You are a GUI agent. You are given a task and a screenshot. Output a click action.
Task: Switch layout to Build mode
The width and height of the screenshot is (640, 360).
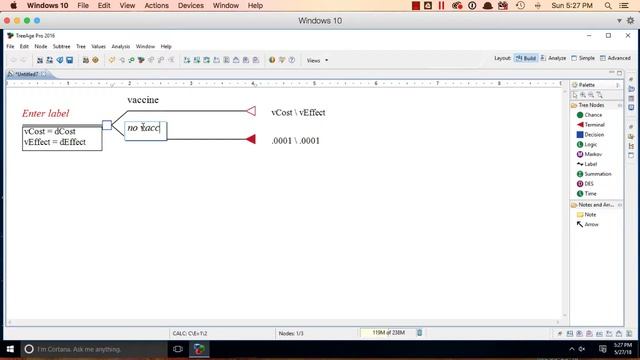(526, 58)
